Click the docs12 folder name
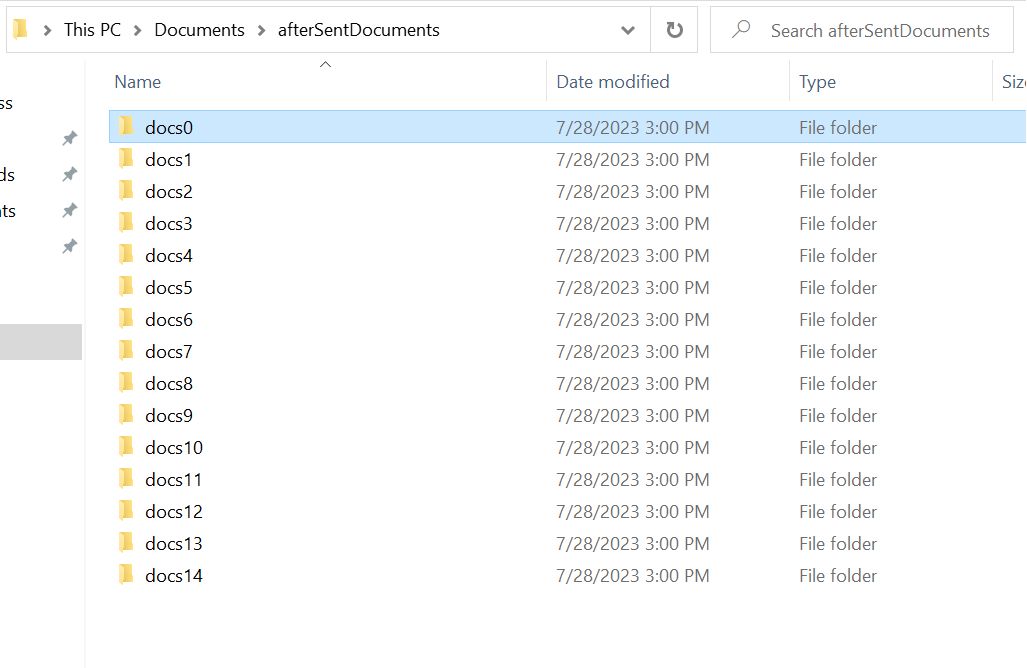1027x668 pixels. (x=174, y=512)
